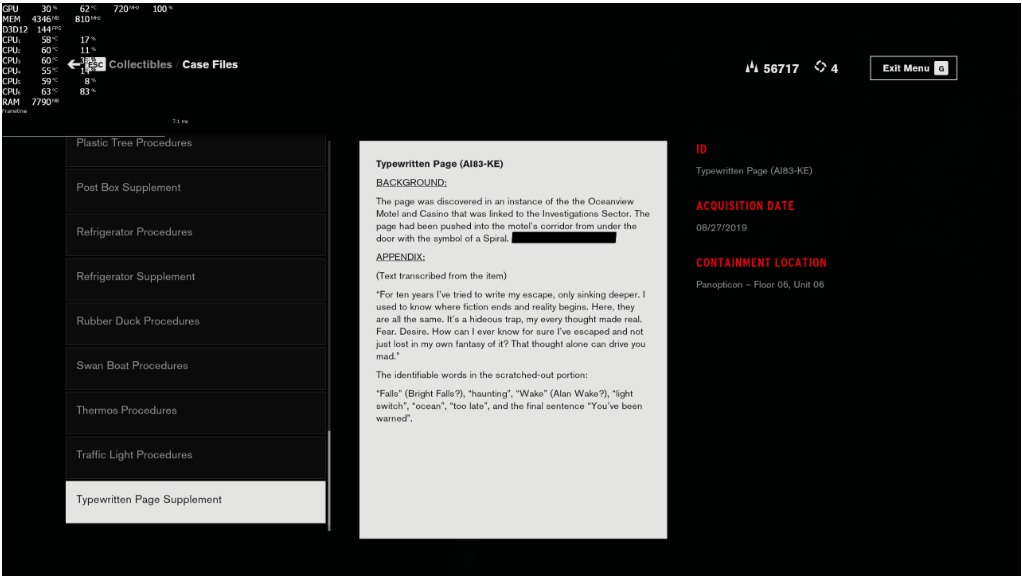This screenshot has height=577, width=1022.
Task: Open Post Box Supplement entry
Action: [196, 188]
